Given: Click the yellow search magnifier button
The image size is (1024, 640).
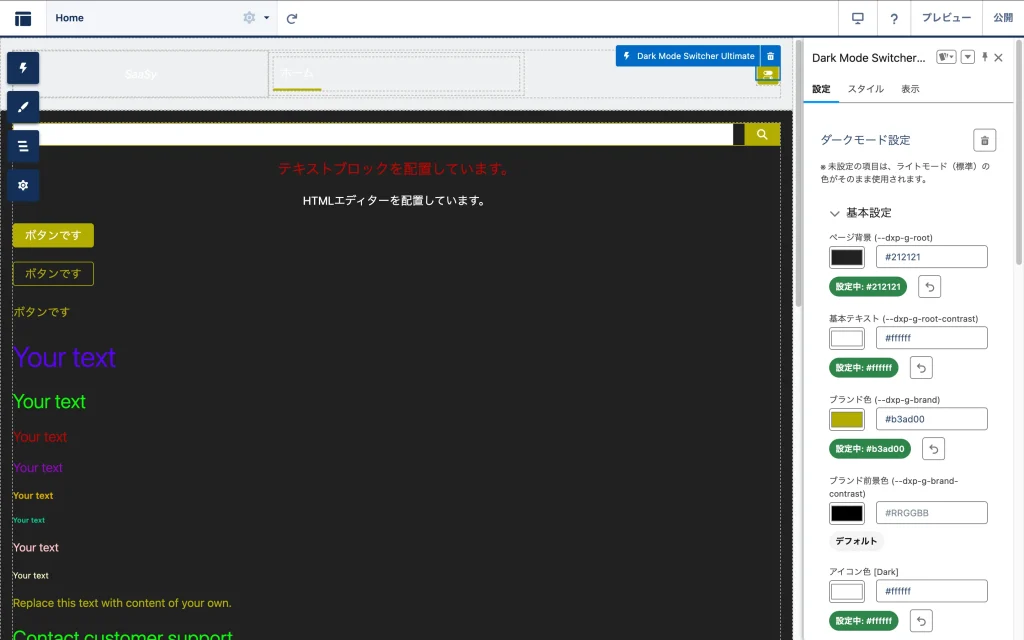Looking at the screenshot, I should click(762, 135).
